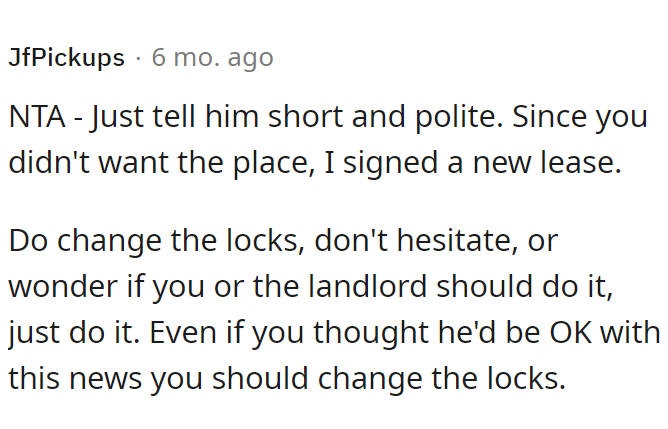Click the final words "change the locks."
This screenshot has height=429, width=668.
click(441, 378)
